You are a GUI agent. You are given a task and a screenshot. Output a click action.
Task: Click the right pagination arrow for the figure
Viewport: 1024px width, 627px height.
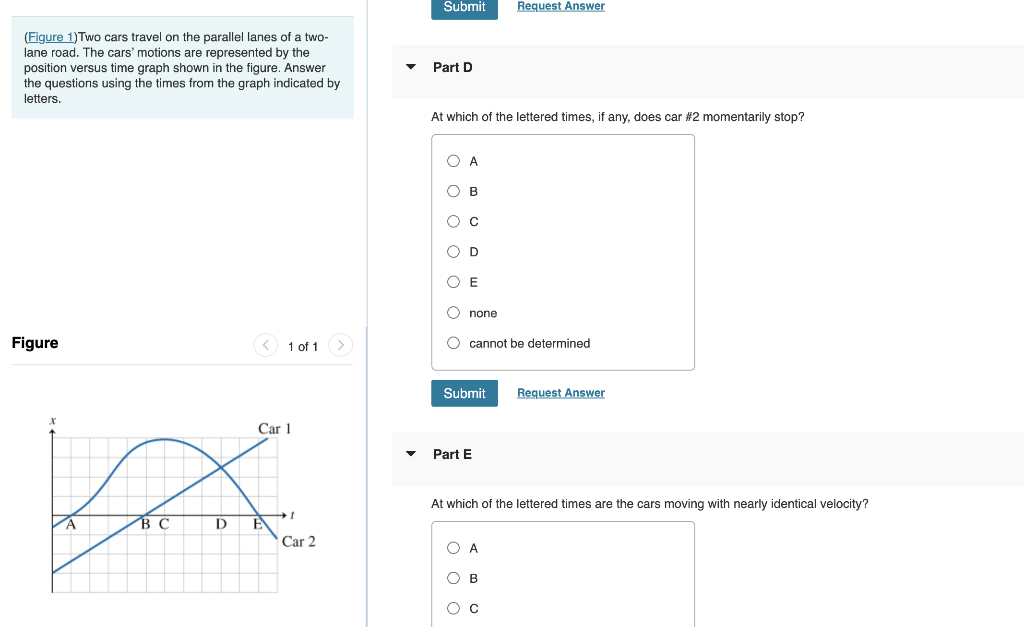(340, 345)
